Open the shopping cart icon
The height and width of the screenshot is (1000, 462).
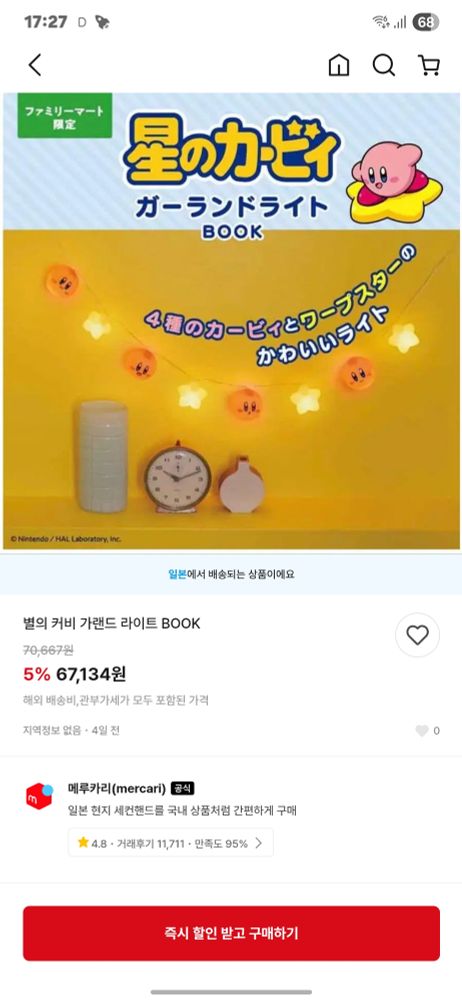(429, 64)
